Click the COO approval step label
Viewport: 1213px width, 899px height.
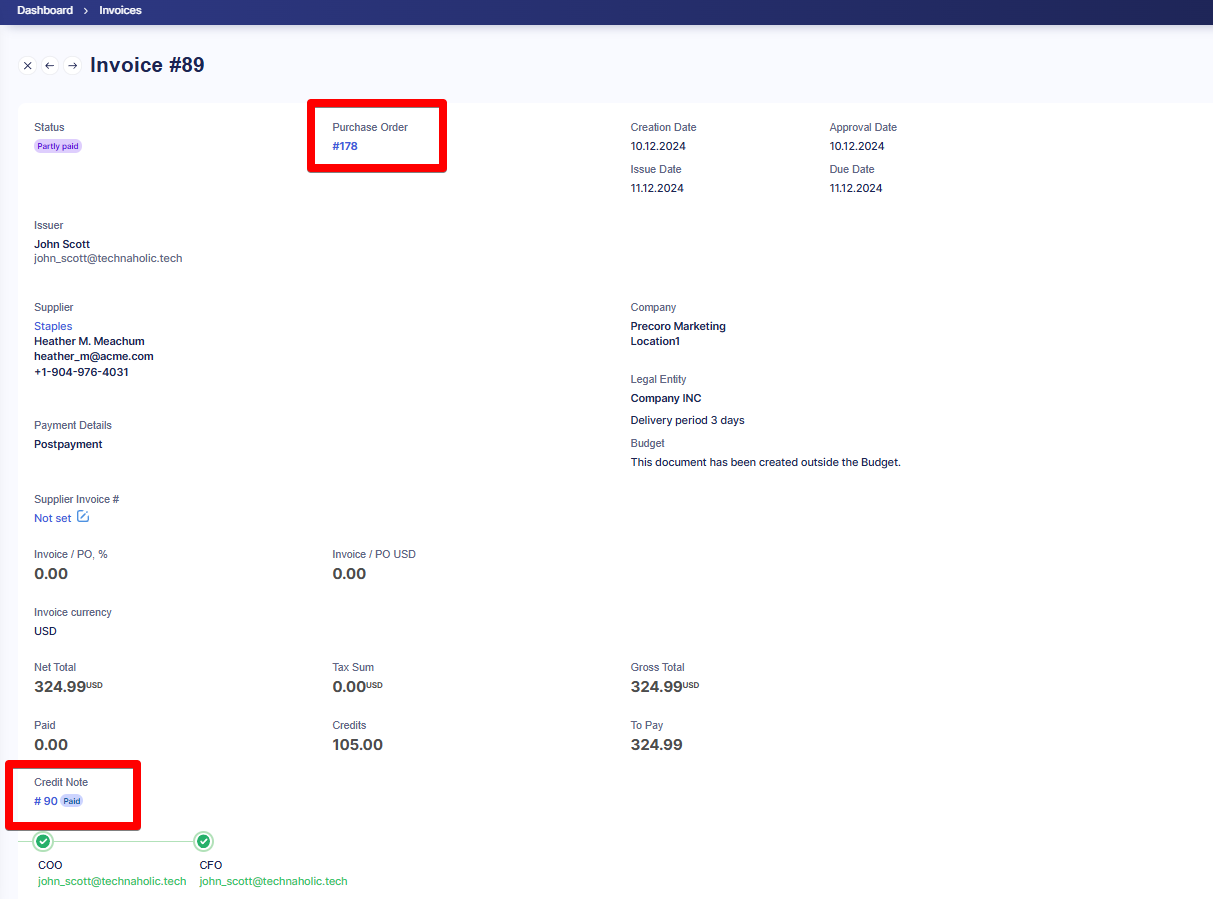pyautogui.click(x=50, y=865)
